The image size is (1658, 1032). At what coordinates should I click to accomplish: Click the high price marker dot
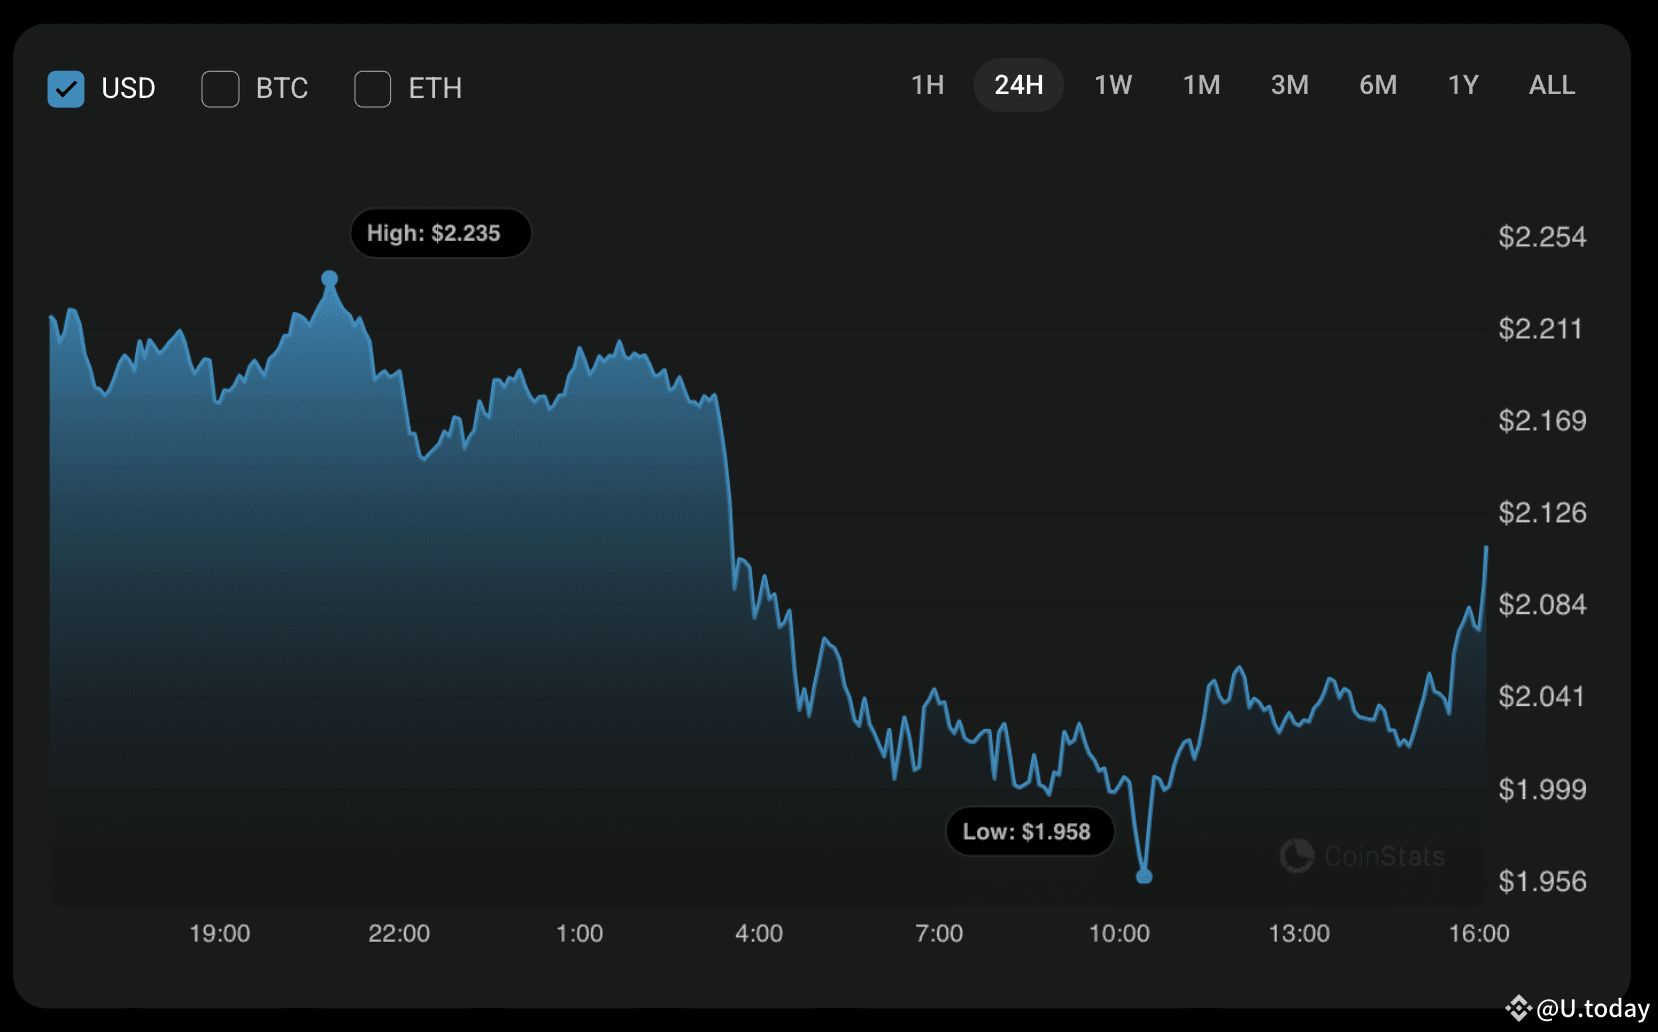(x=329, y=279)
